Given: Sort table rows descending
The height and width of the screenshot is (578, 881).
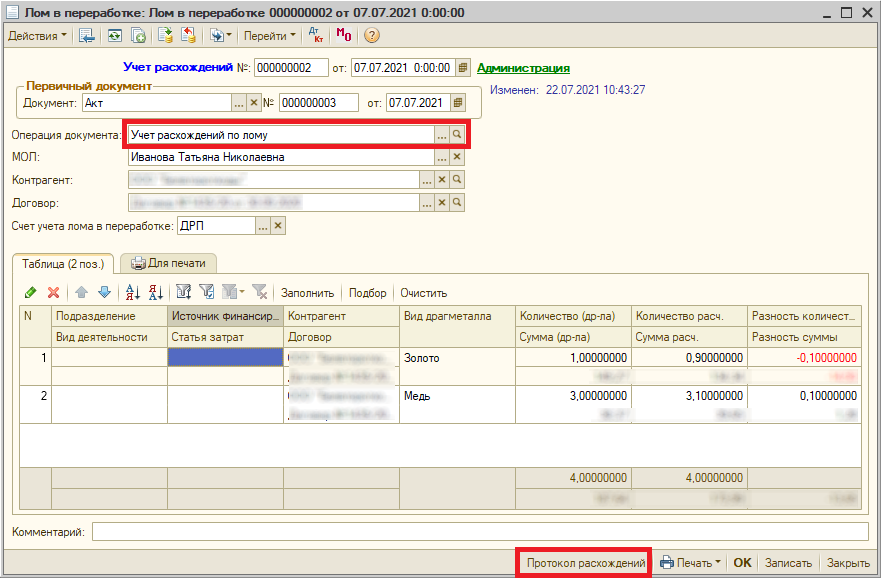Looking at the screenshot, I should [x=155, y=293].
